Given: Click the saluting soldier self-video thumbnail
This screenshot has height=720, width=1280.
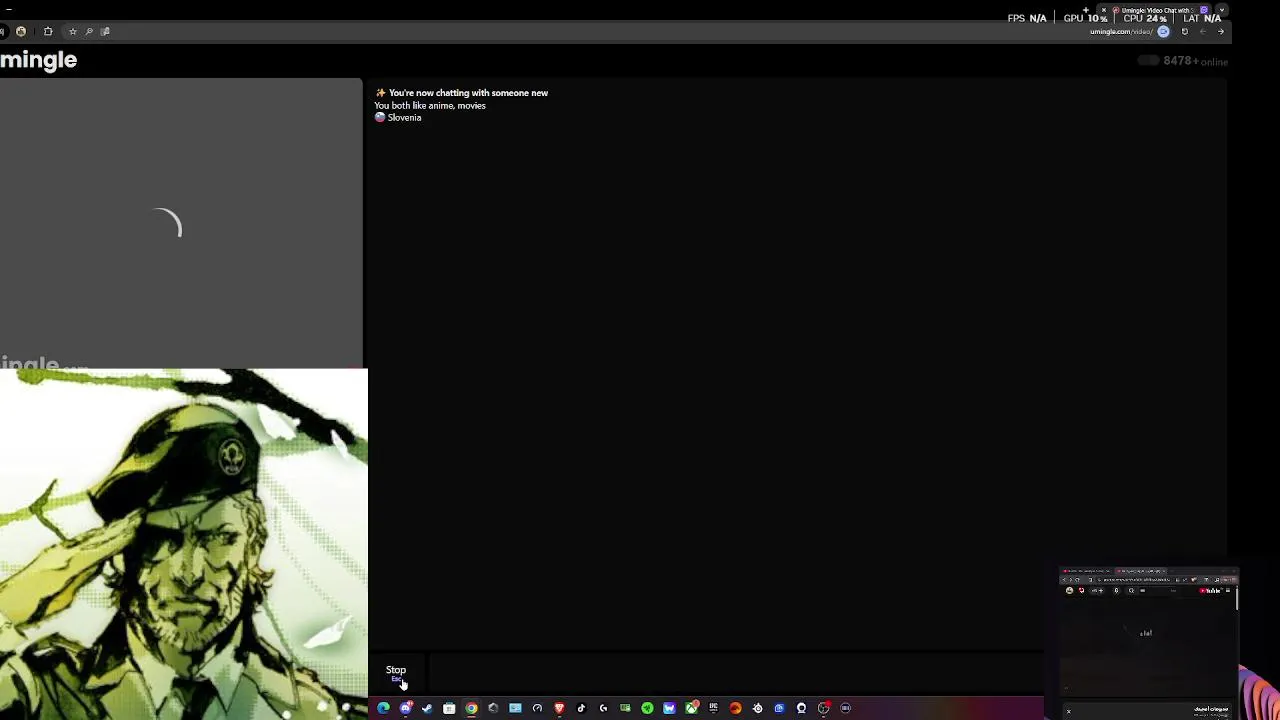Looking at the screenshot, I should click(184, 544).
